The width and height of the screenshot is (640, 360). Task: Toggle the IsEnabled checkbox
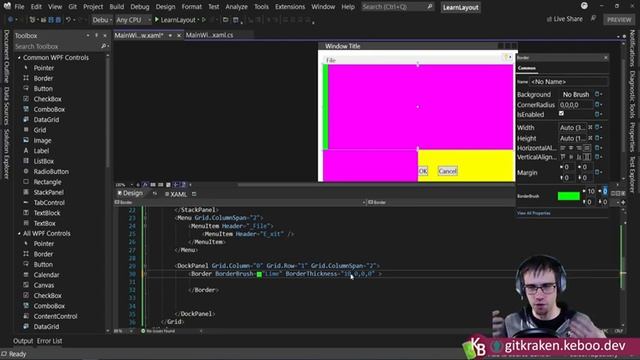561,113
